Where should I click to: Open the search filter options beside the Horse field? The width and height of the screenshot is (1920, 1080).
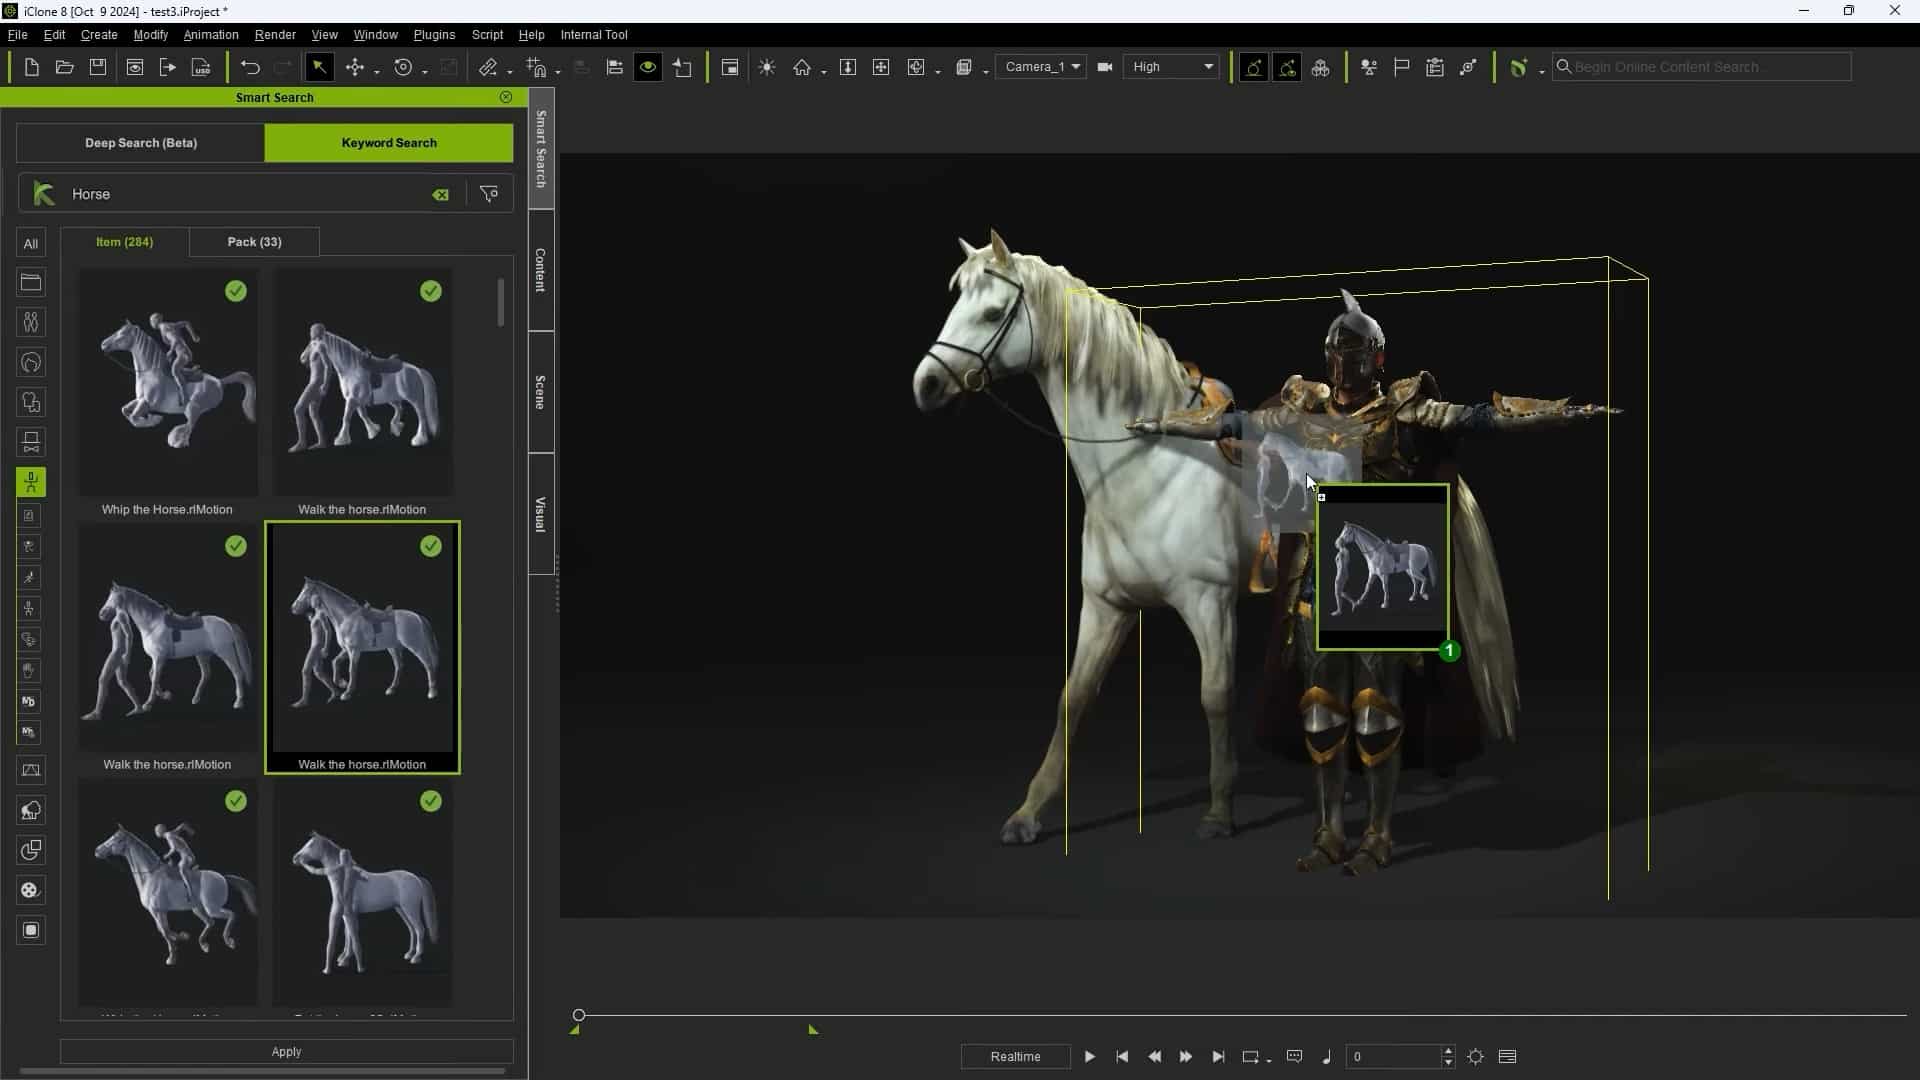(488, 194)
